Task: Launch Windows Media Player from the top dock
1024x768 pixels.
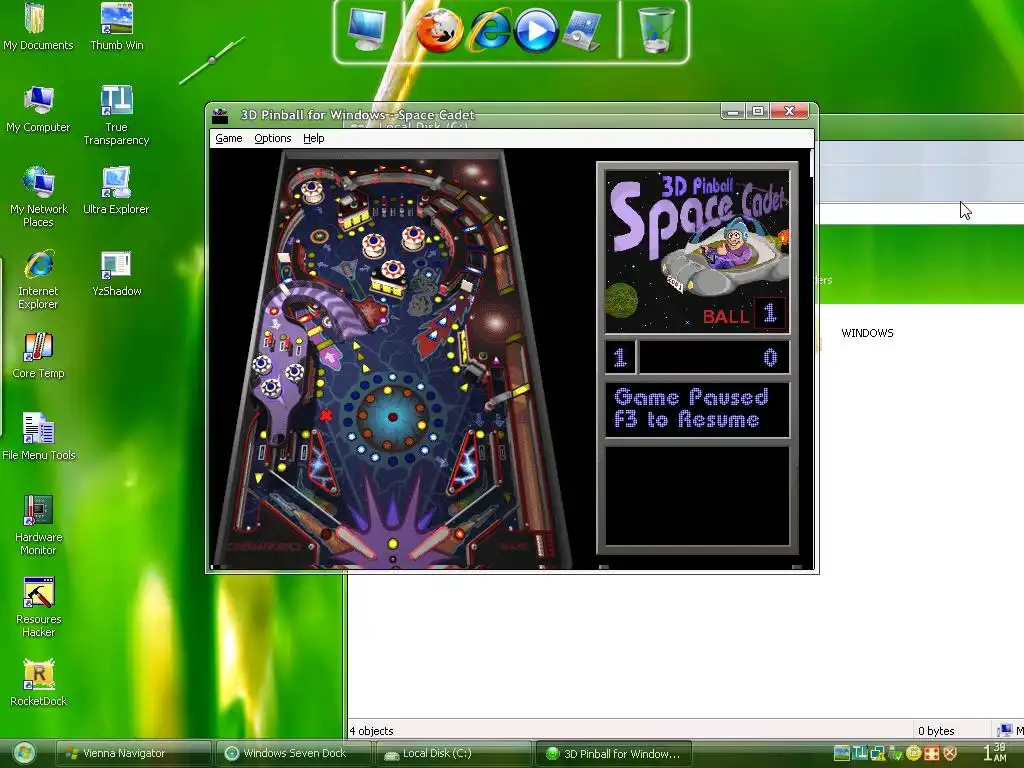Action: 536,31
